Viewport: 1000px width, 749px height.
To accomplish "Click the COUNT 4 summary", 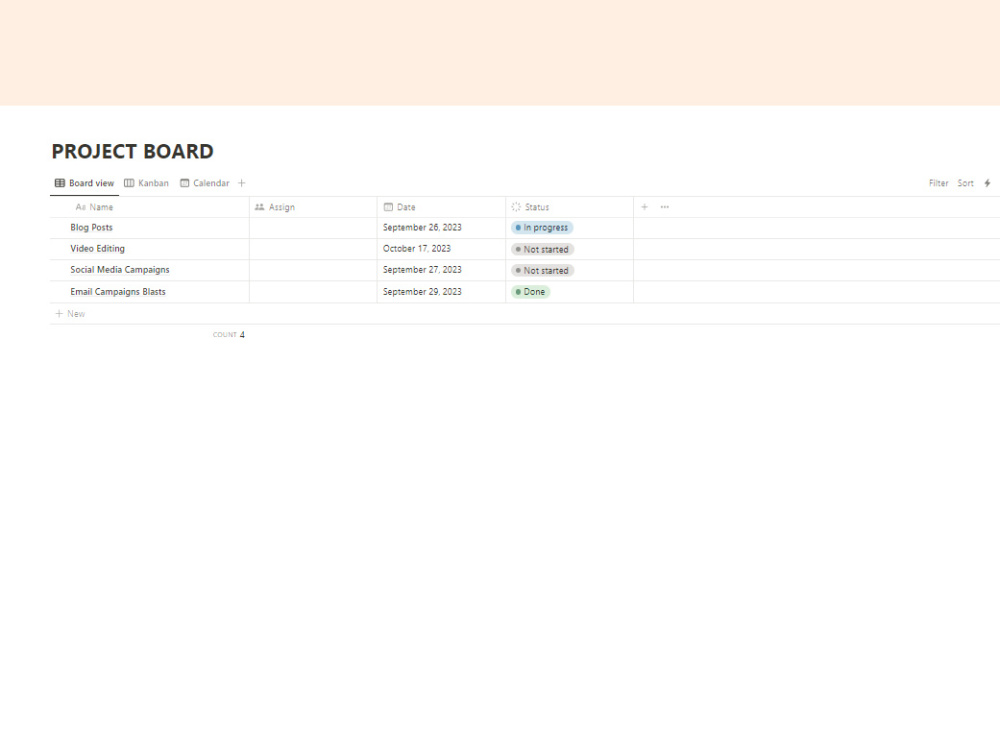I will click(229, 334).
